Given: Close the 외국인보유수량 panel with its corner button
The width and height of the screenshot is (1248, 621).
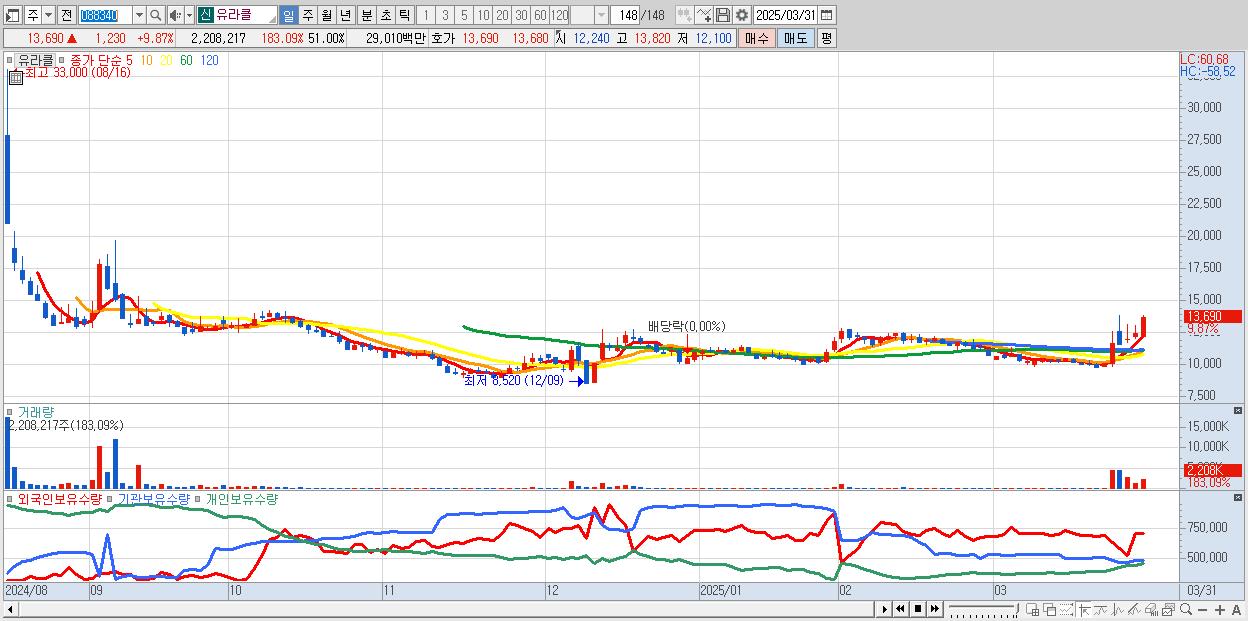Looking at the screenshot, I should [x=1237, y=497].
